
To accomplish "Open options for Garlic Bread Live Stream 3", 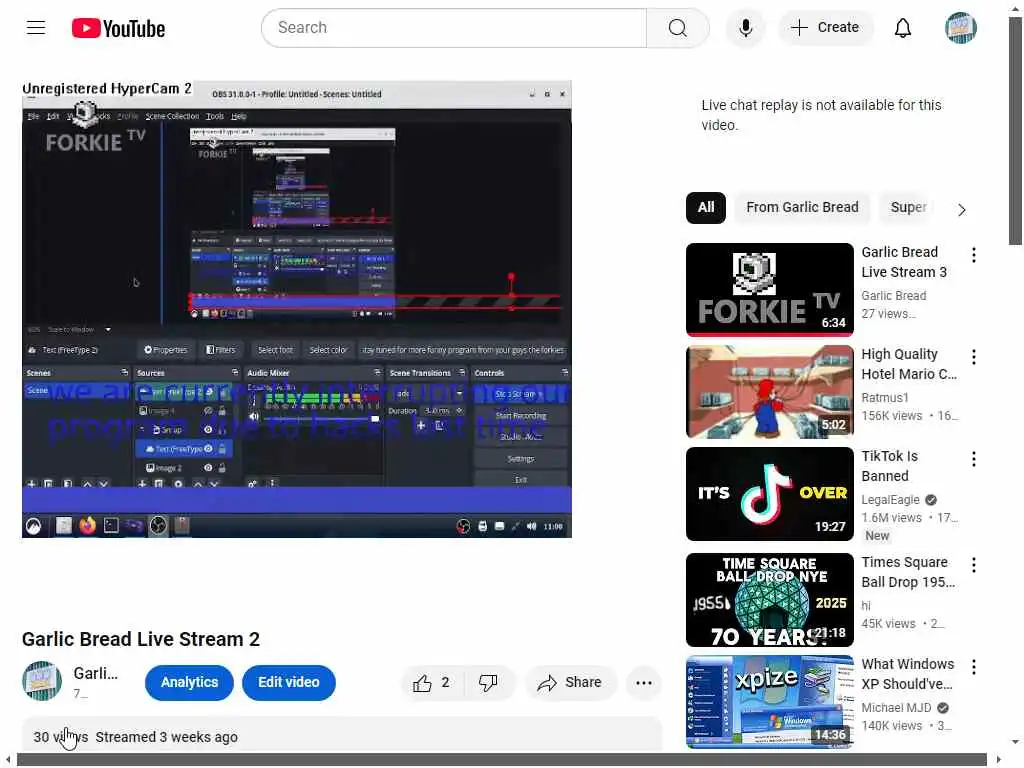I will 974,255.
